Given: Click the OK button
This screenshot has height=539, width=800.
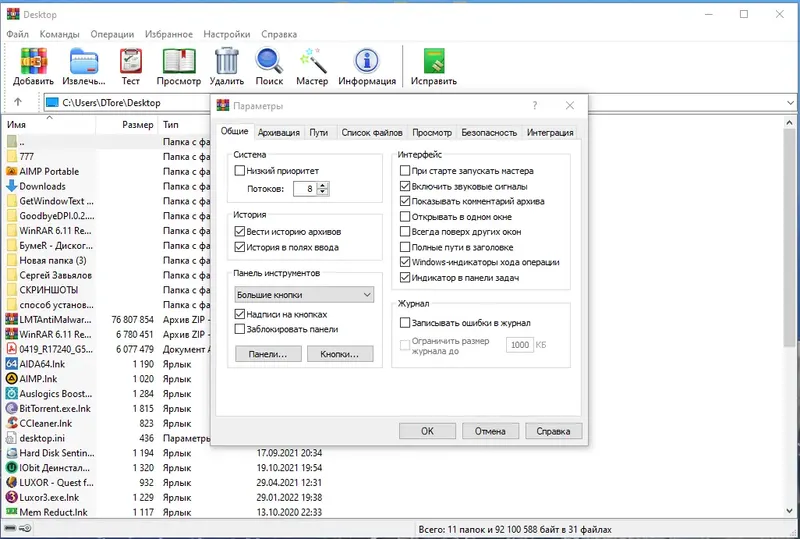Looking at the screenshot, I should [428, 431].
